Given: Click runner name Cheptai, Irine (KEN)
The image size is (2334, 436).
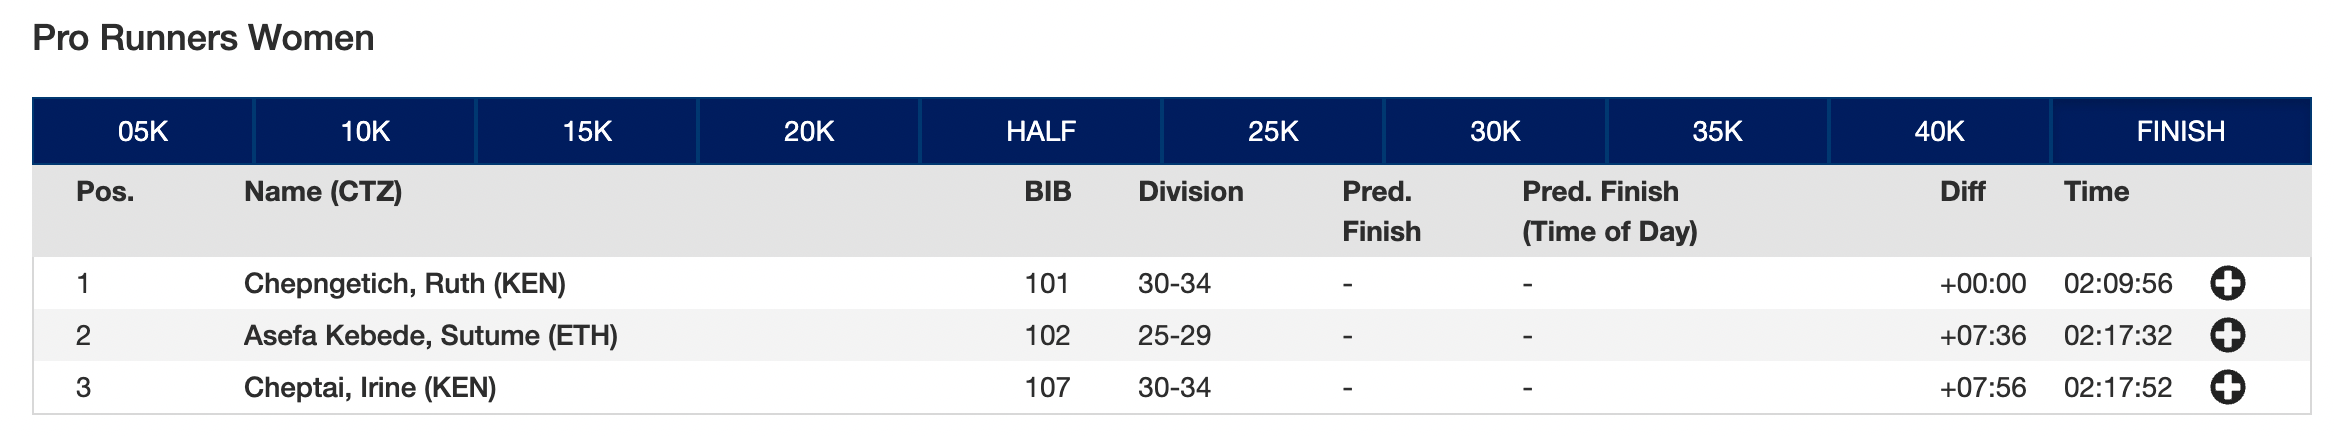Looking at the screenshot, I should (370, 388).
